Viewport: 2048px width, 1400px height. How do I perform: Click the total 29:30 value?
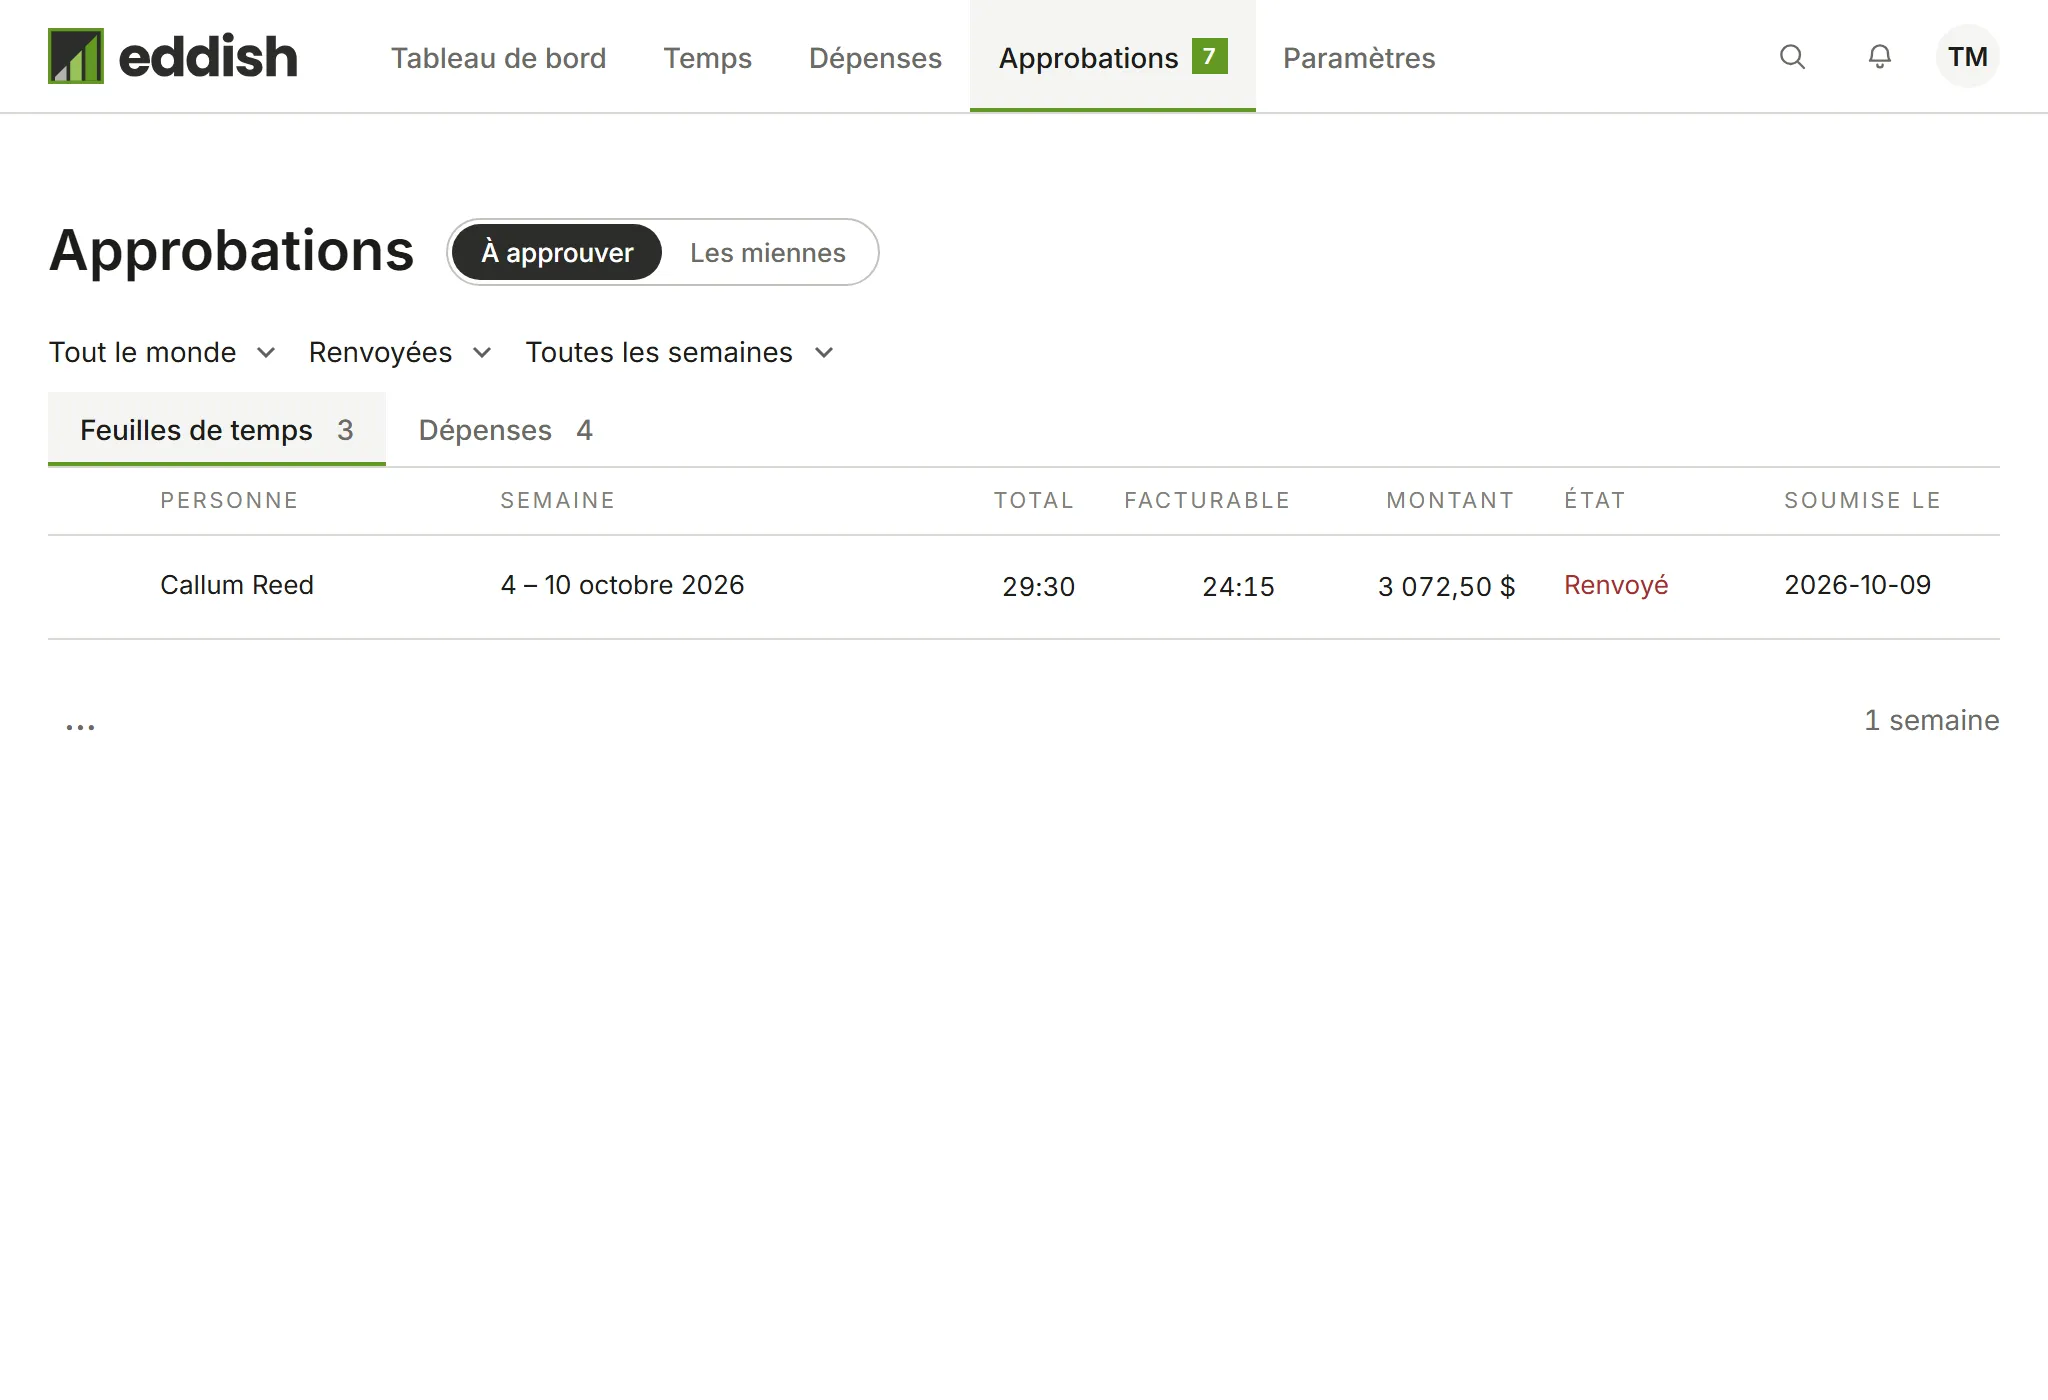(x=1038, y=586)
